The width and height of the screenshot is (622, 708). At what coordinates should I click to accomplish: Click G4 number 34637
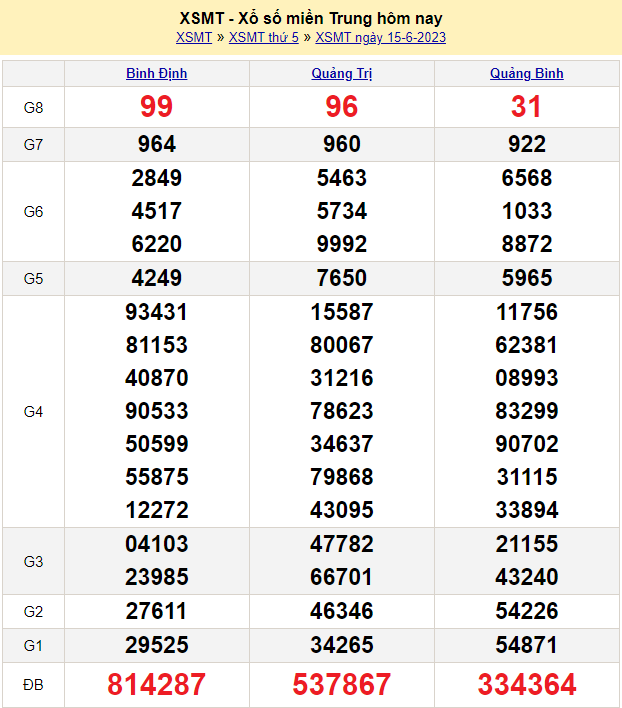coord(342,444)
